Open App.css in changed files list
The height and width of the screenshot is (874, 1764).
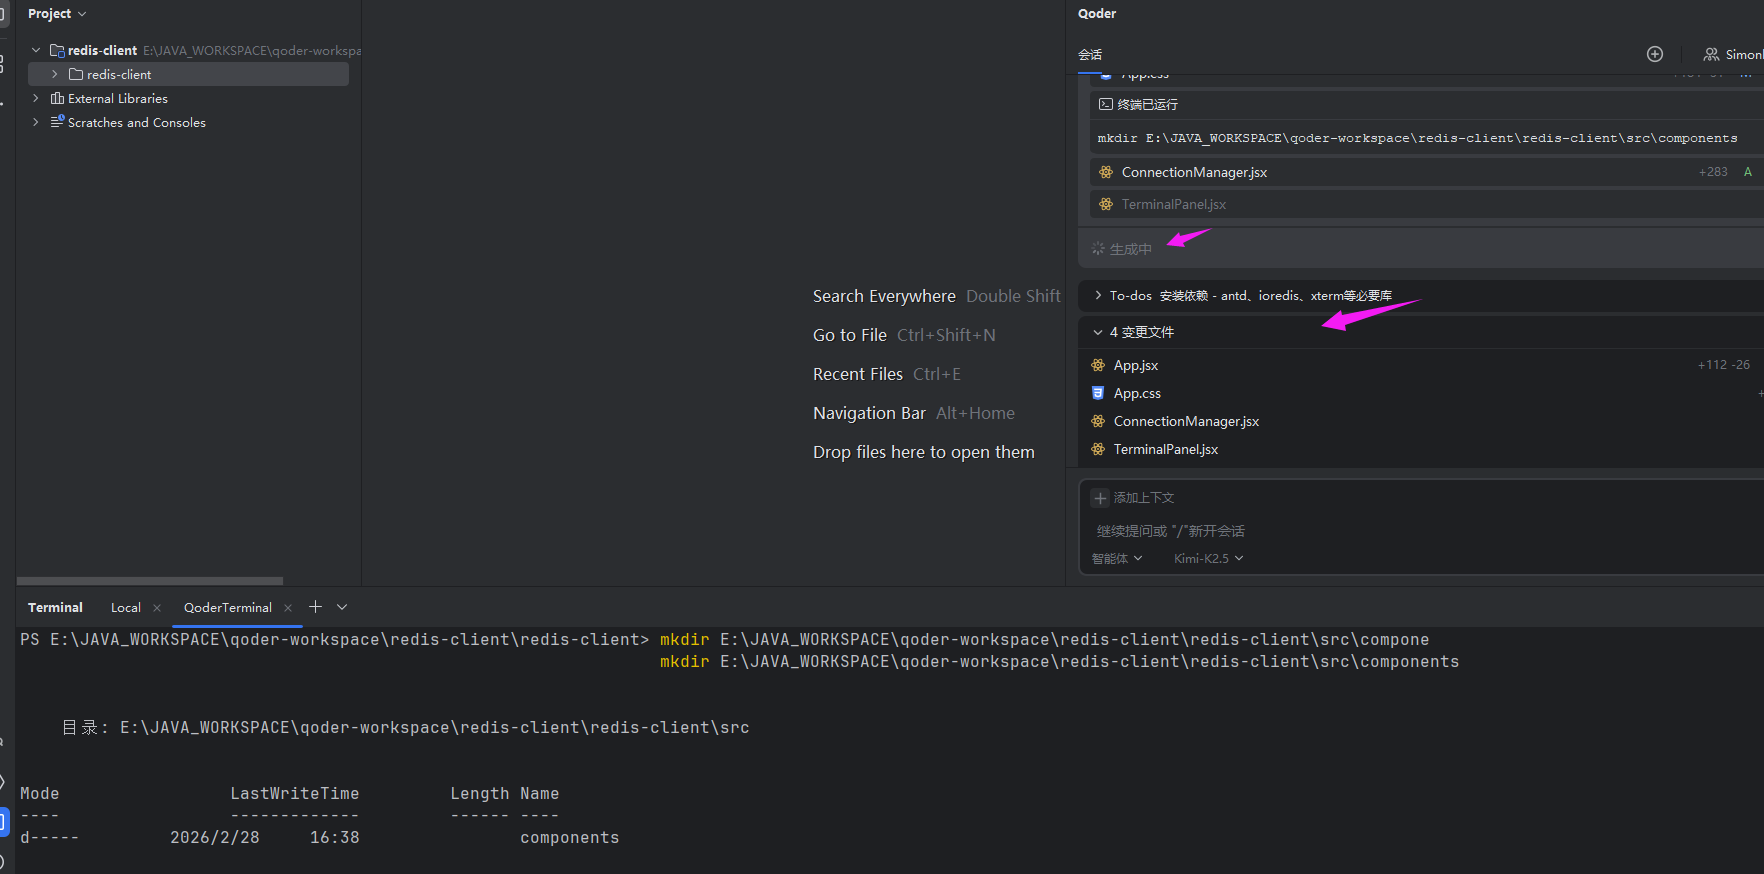1137,393
